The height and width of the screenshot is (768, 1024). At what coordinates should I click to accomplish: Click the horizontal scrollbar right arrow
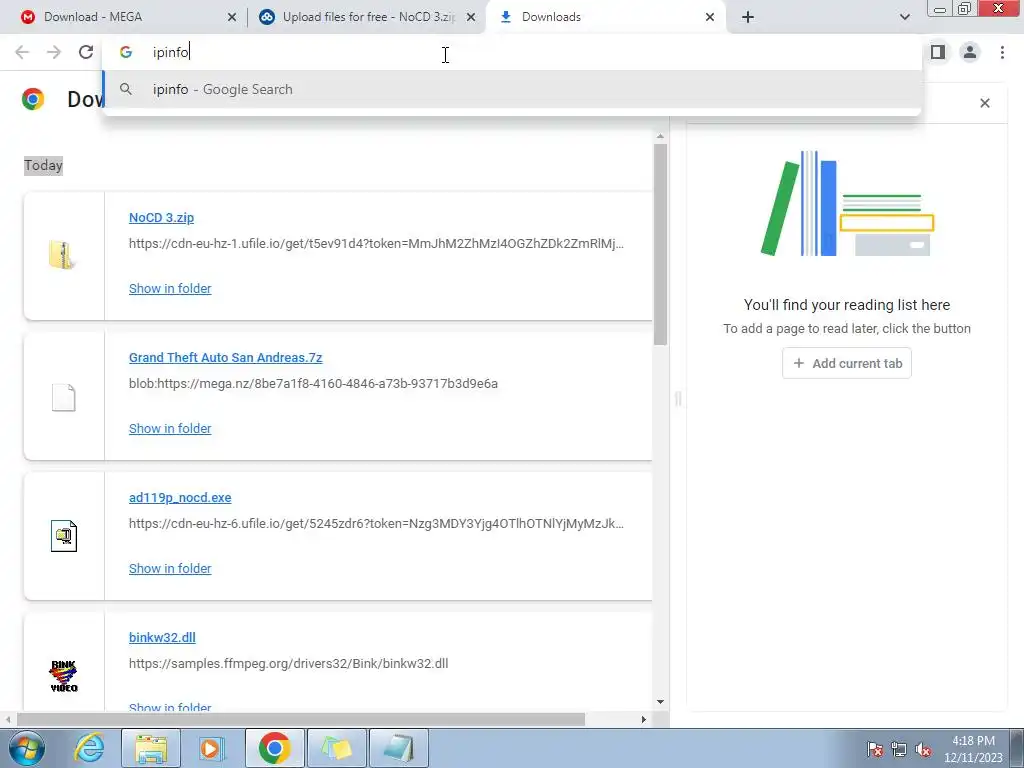(643, 720)
